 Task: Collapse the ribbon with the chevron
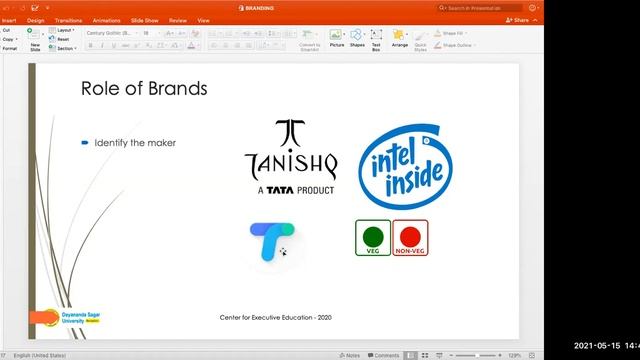536,20
